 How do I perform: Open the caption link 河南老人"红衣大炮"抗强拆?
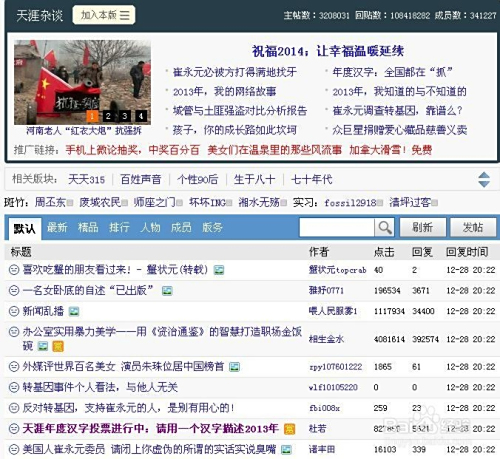pos(84,131)
